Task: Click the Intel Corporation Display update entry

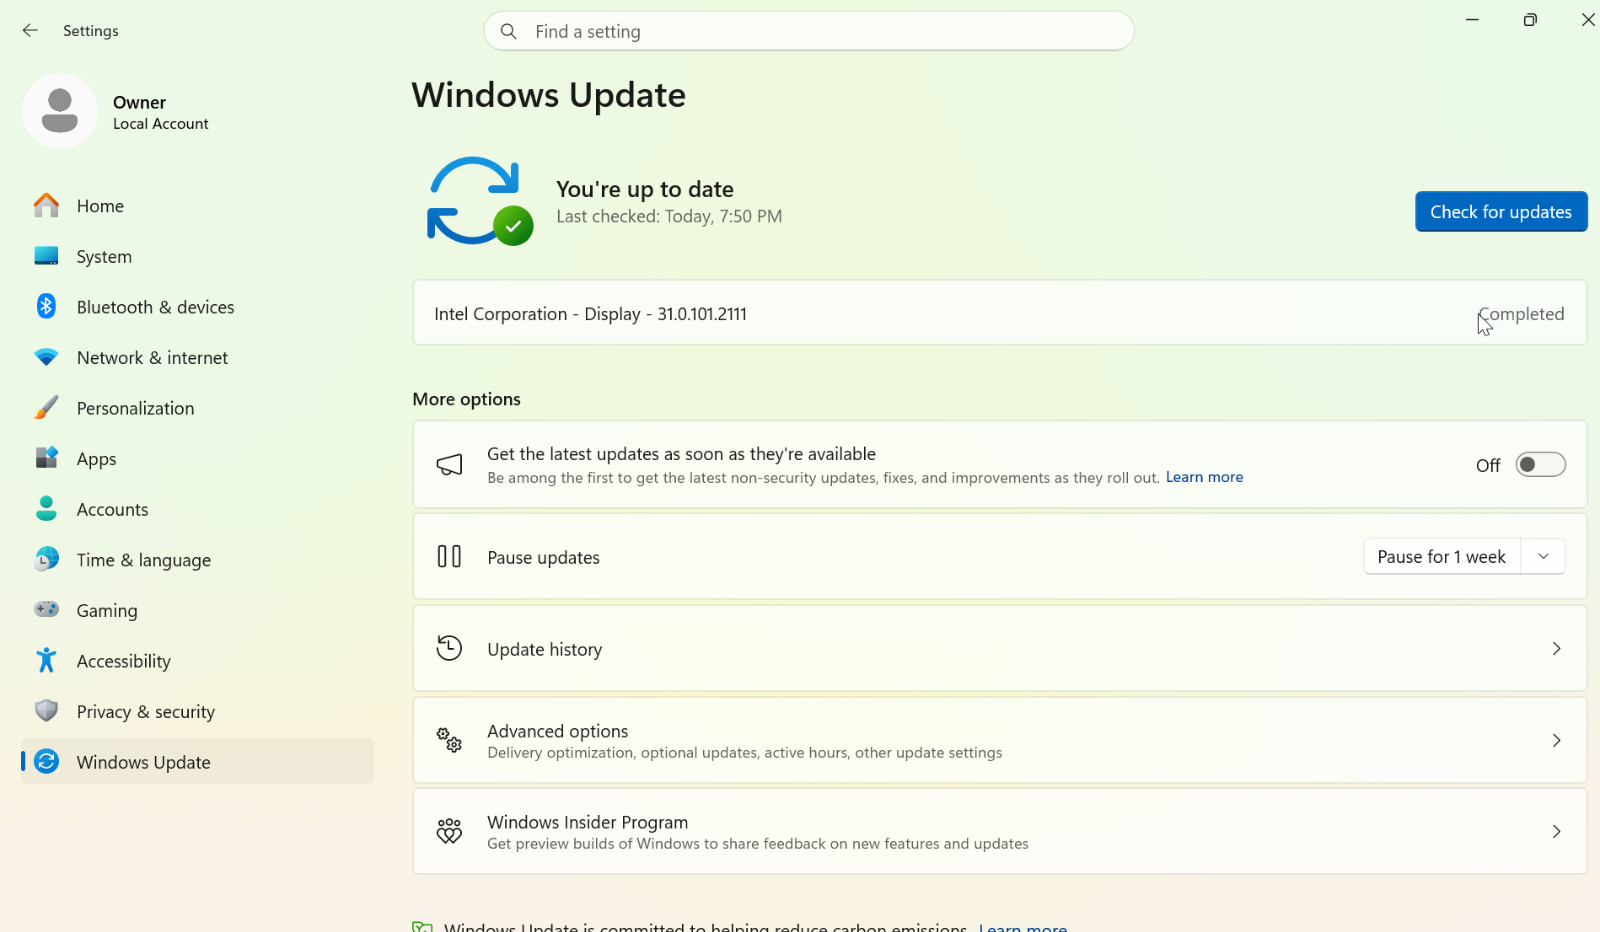Action: click(1000, 313)
